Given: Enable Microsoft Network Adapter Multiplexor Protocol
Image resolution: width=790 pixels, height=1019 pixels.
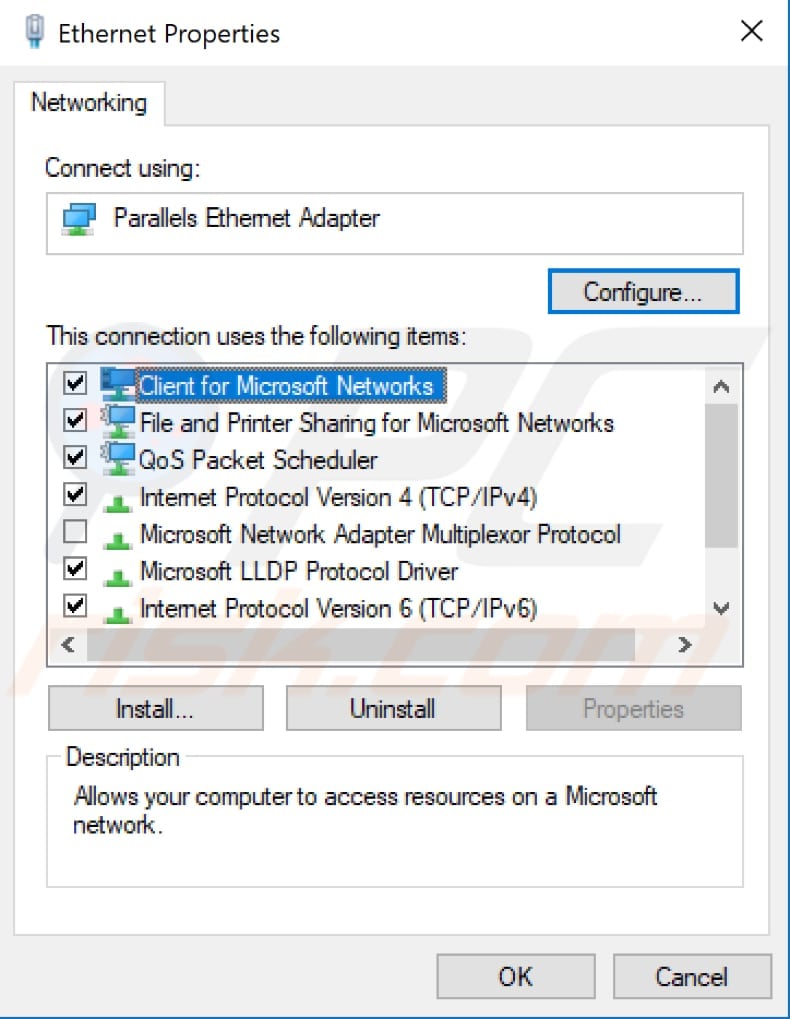Looking at the screenshot, I should (x=75, y=533).
